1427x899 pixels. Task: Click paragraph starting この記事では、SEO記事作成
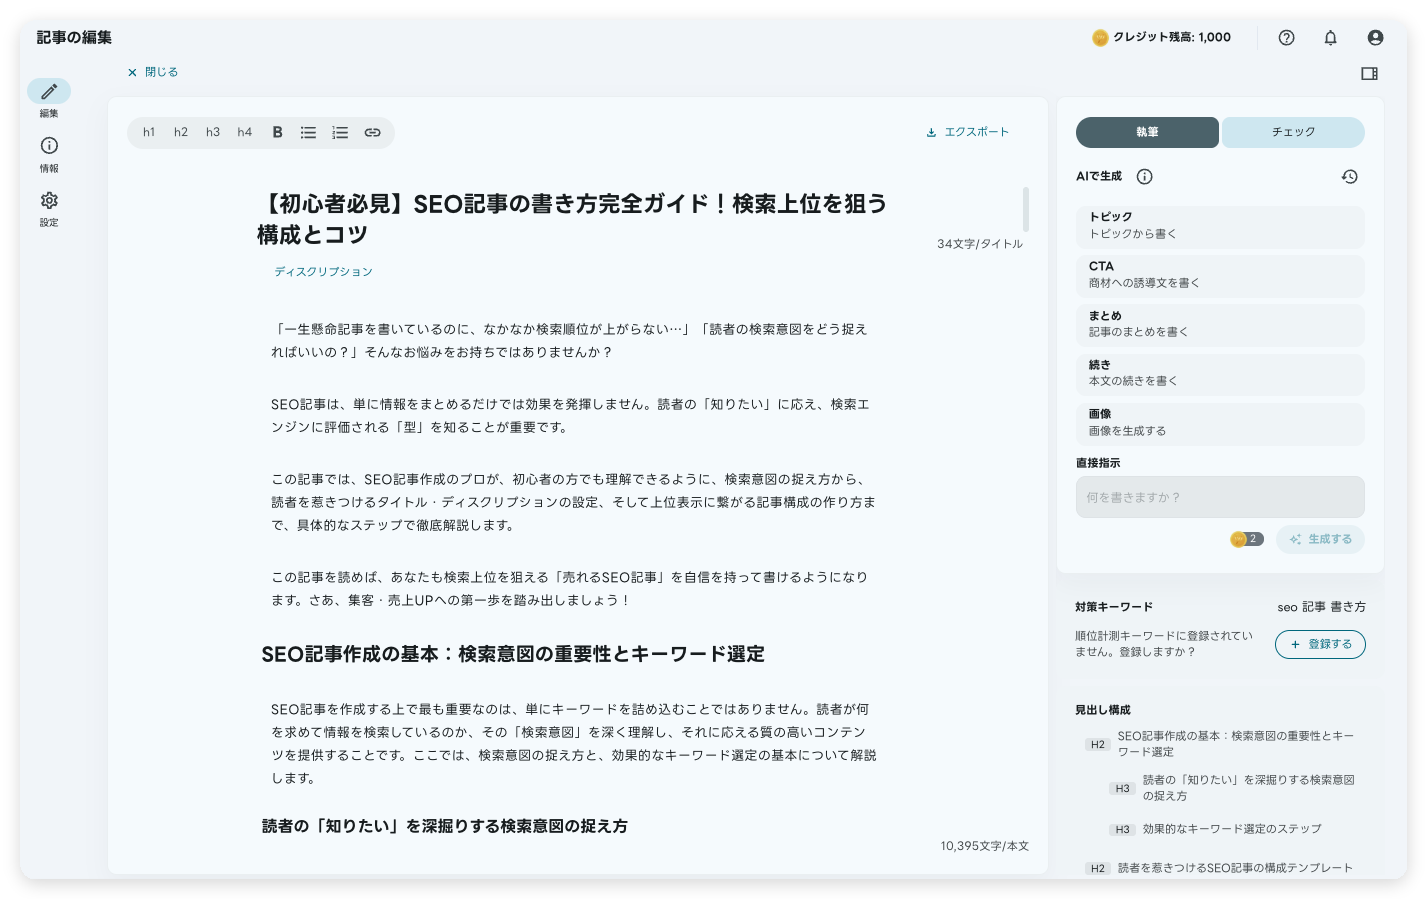tap(574, 502)
